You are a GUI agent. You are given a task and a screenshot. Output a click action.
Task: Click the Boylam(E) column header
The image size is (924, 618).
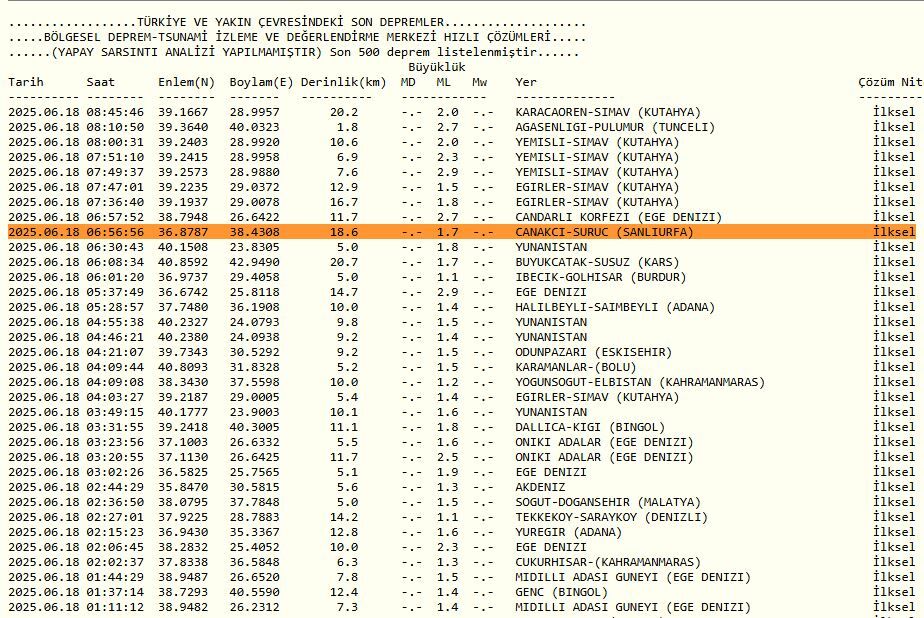[261, 82]
